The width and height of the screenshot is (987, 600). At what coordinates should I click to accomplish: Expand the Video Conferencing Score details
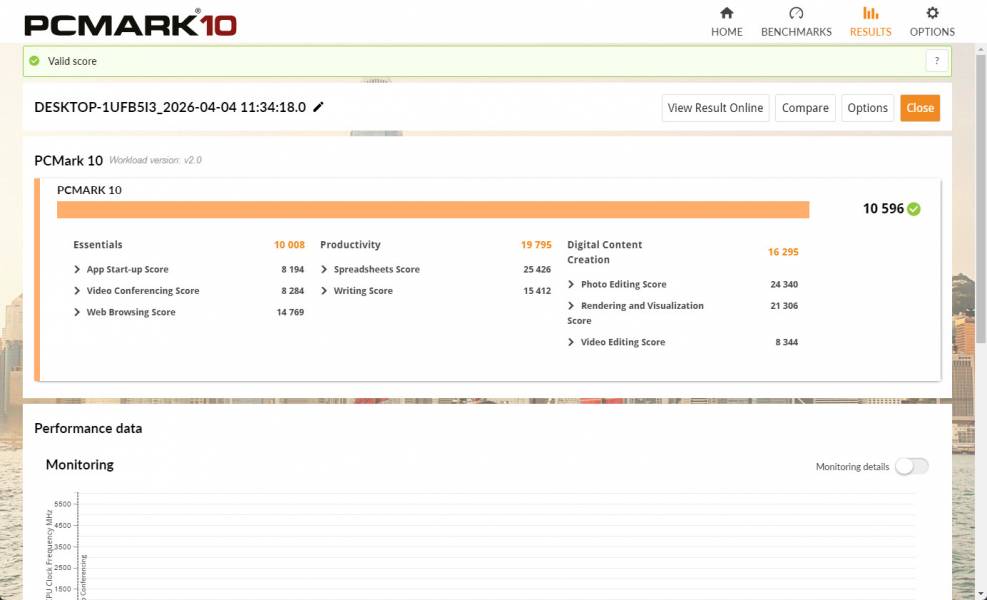pyautogui.click(x=77, y=291)
